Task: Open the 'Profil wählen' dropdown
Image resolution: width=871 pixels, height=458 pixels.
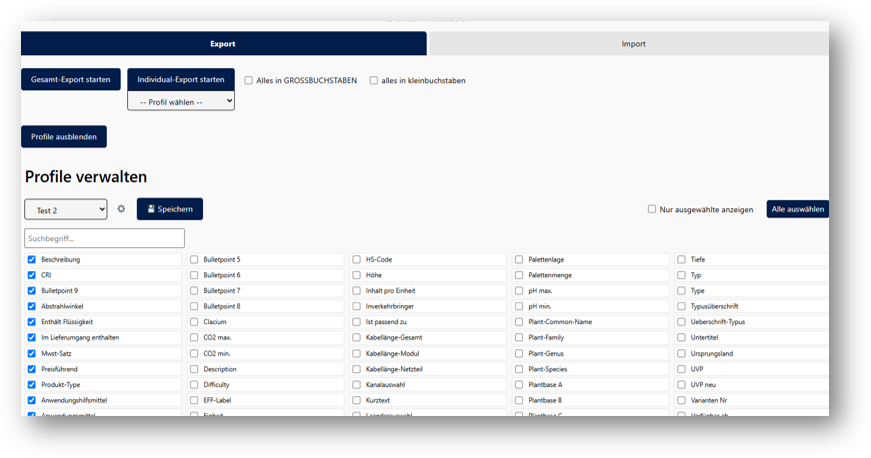Action: pyautogui.click(x=181, y=101)
